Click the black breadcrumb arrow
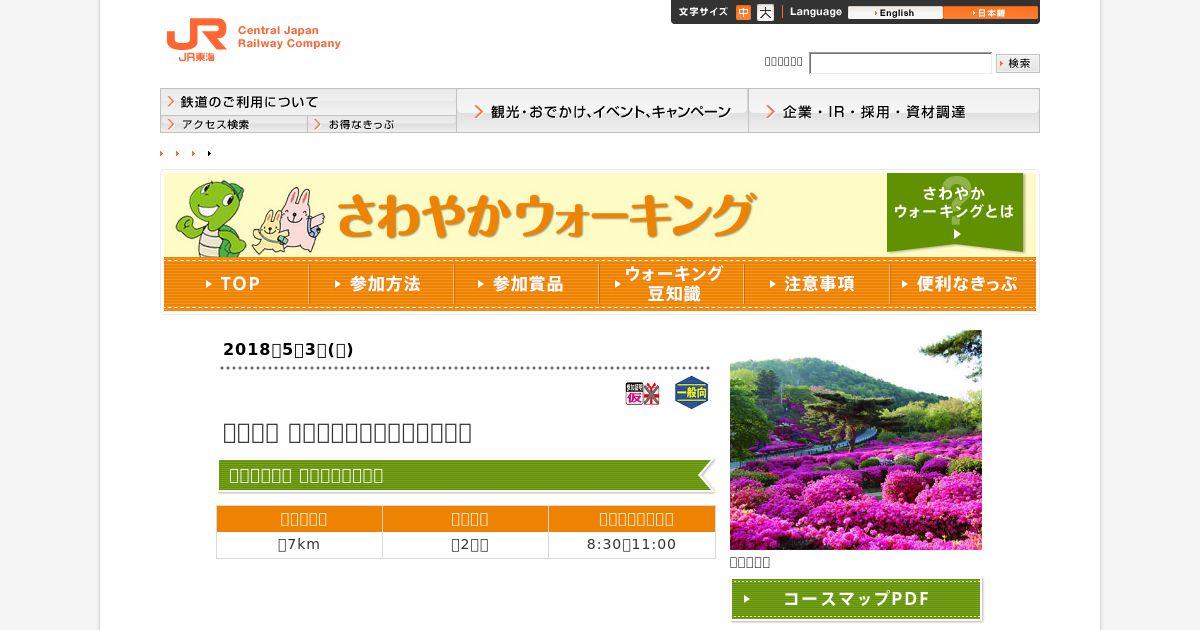This screenshot has height=630, width=1200. tap(209, 153)
